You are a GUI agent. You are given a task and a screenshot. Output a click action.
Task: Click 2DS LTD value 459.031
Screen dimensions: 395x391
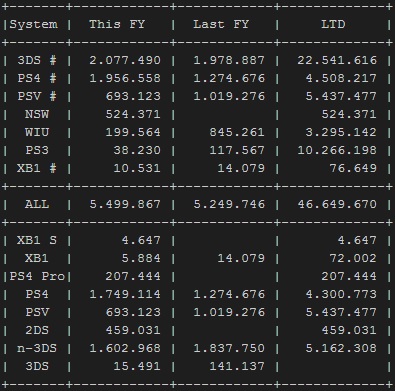click(x=349, y=330)
